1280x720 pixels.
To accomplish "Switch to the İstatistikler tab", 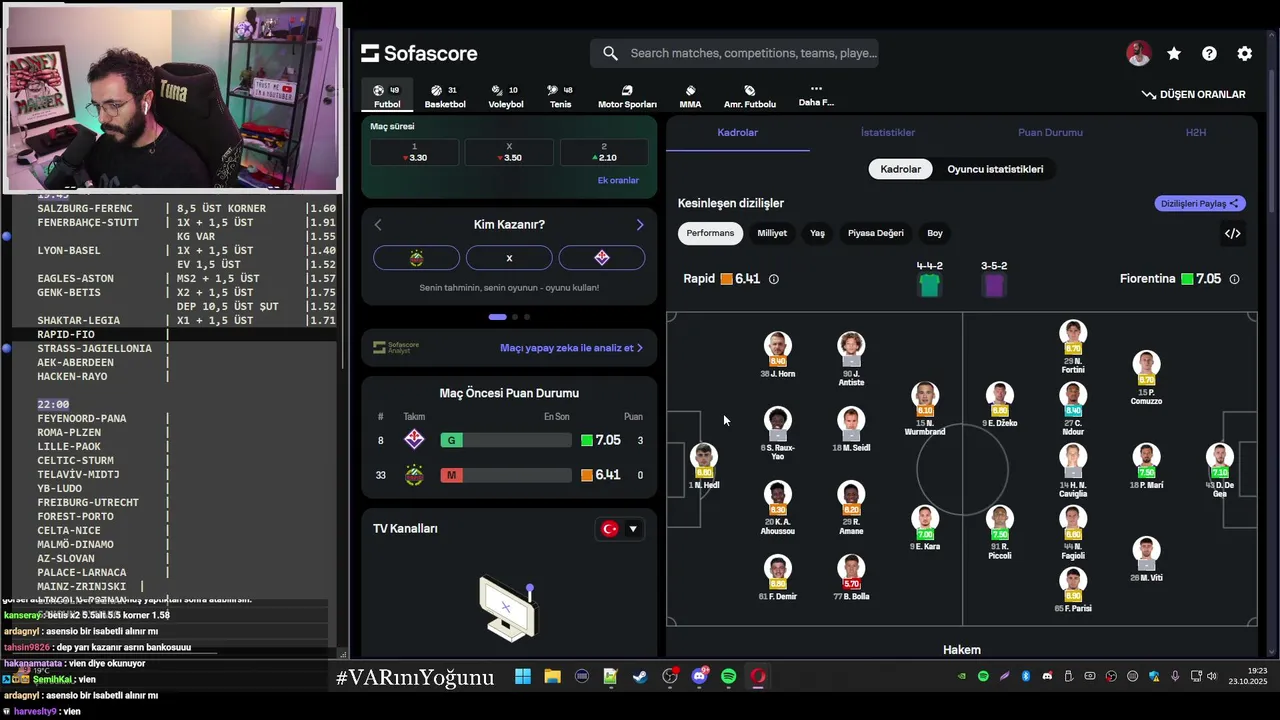I will (x=888, y=132).
